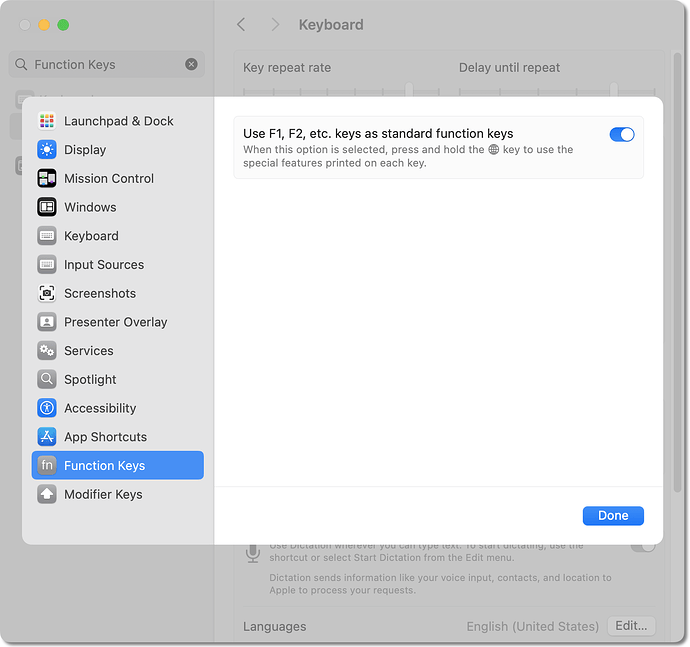The image size is (690, 647).
Task: Choose Input Sources category
Action: pyautogui.click(x=104, y=265)
